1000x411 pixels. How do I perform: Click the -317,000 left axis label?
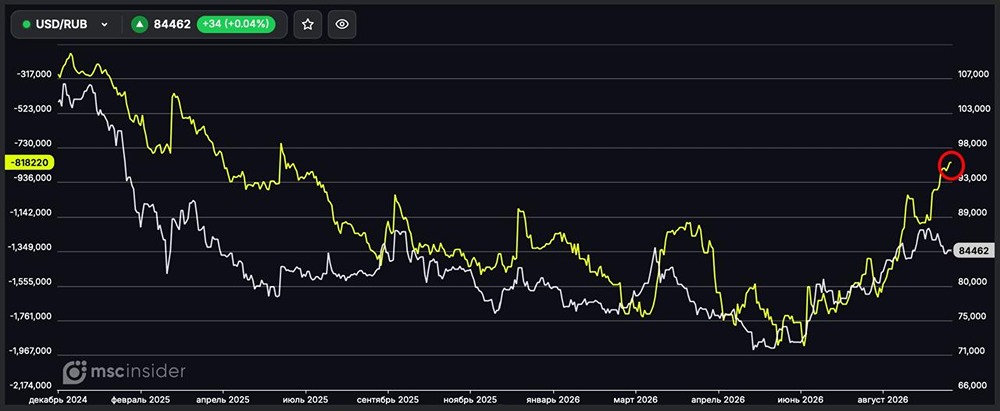point(33,75)
